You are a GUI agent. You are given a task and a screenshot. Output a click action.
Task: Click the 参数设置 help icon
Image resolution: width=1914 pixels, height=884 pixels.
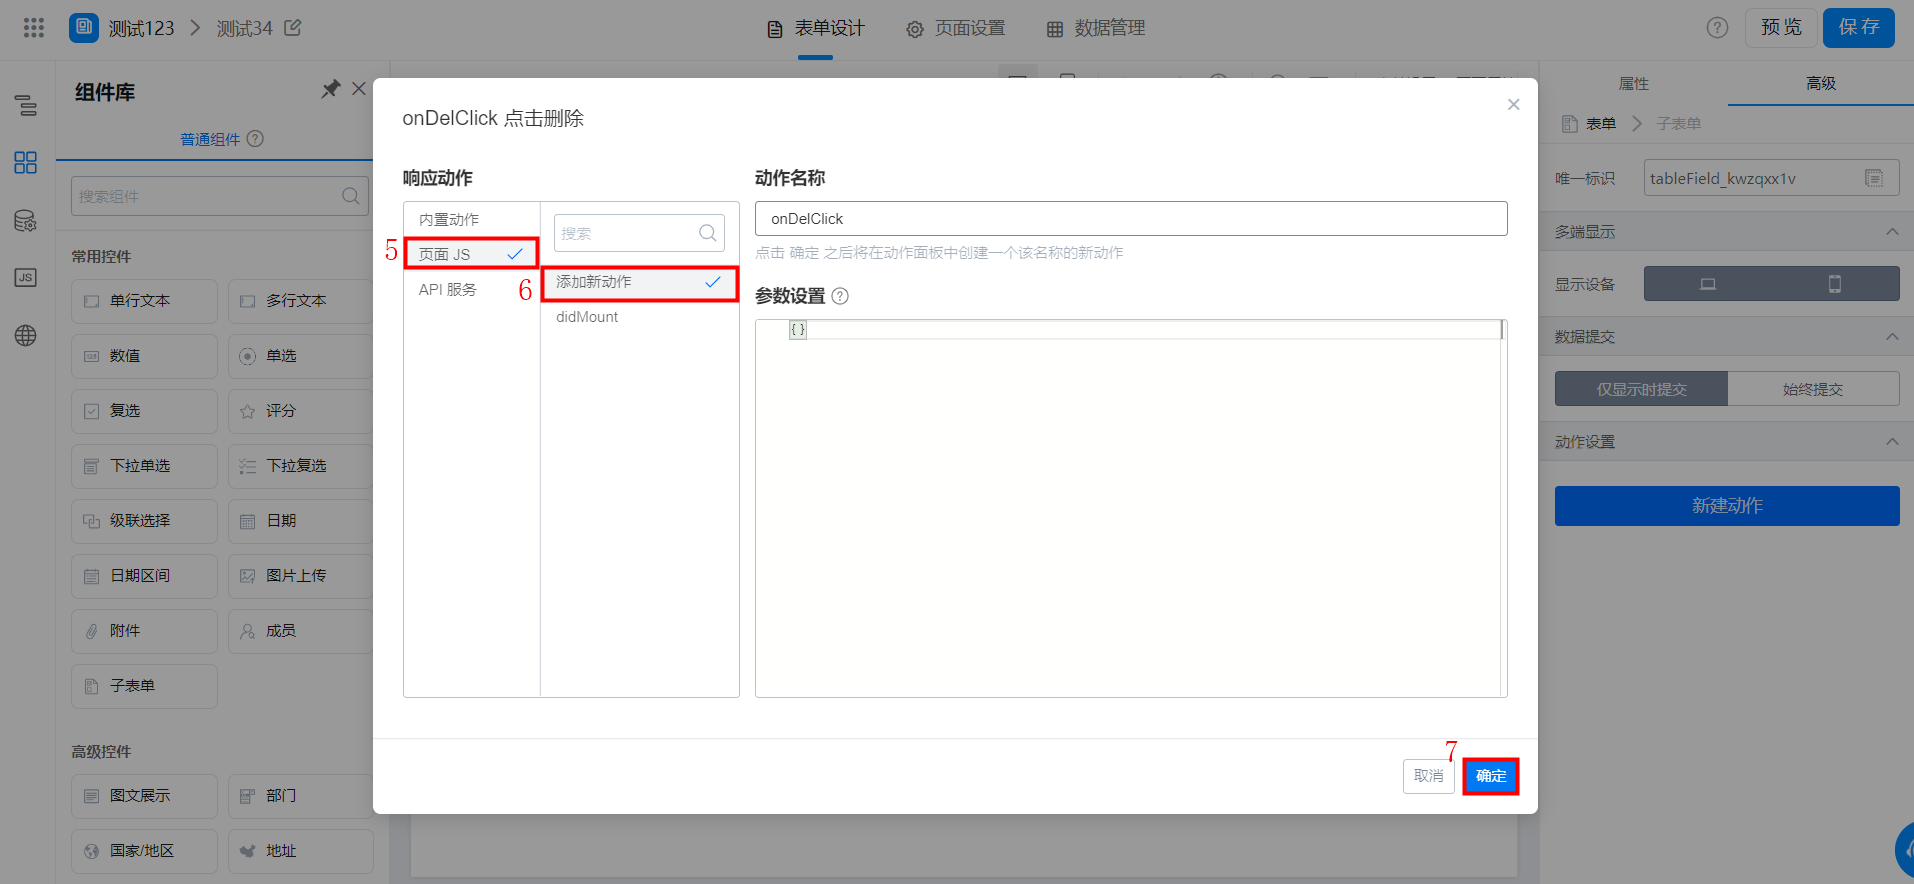840,296
